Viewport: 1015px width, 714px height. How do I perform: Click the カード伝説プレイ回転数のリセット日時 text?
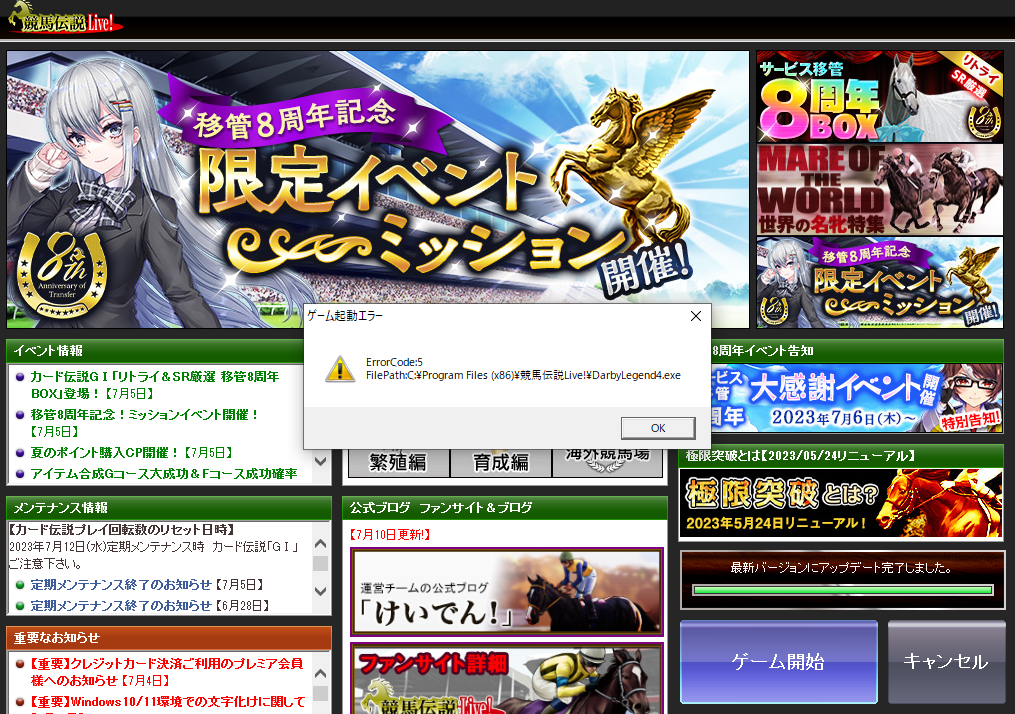(122, 530)
